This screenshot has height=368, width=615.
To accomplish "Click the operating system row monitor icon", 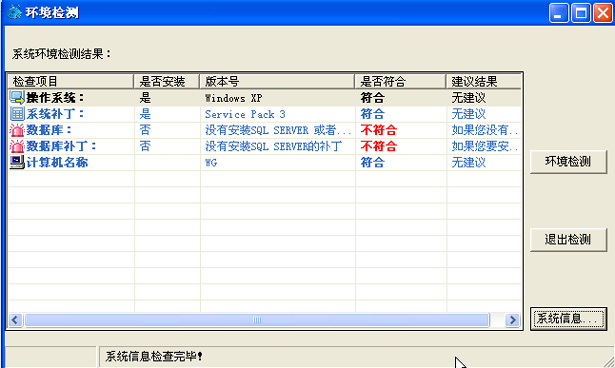I will pos(17,98).
